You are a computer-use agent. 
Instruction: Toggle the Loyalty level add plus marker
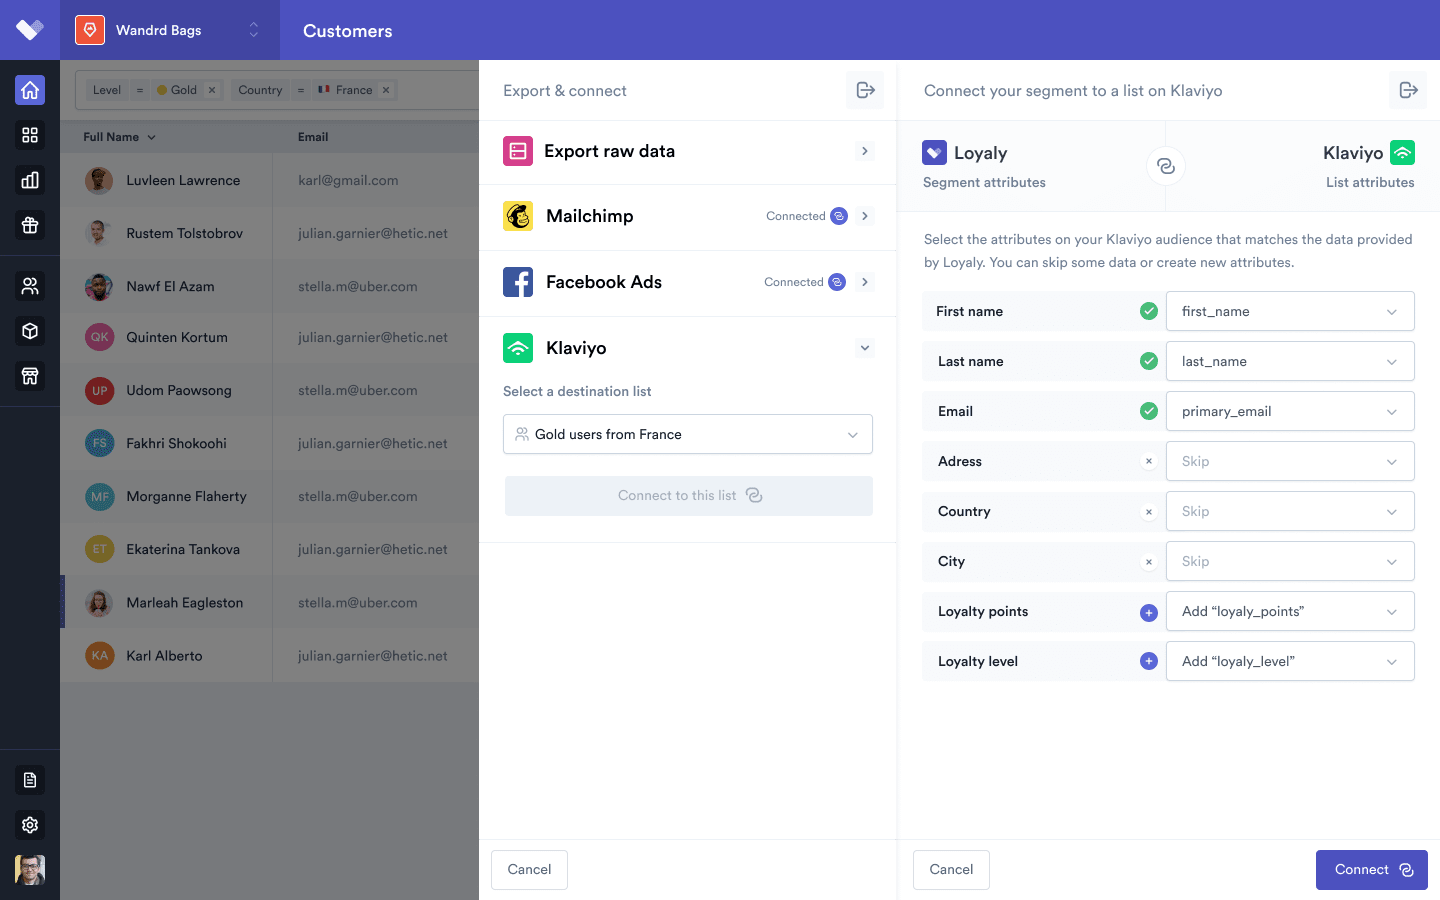point(1149,661)
